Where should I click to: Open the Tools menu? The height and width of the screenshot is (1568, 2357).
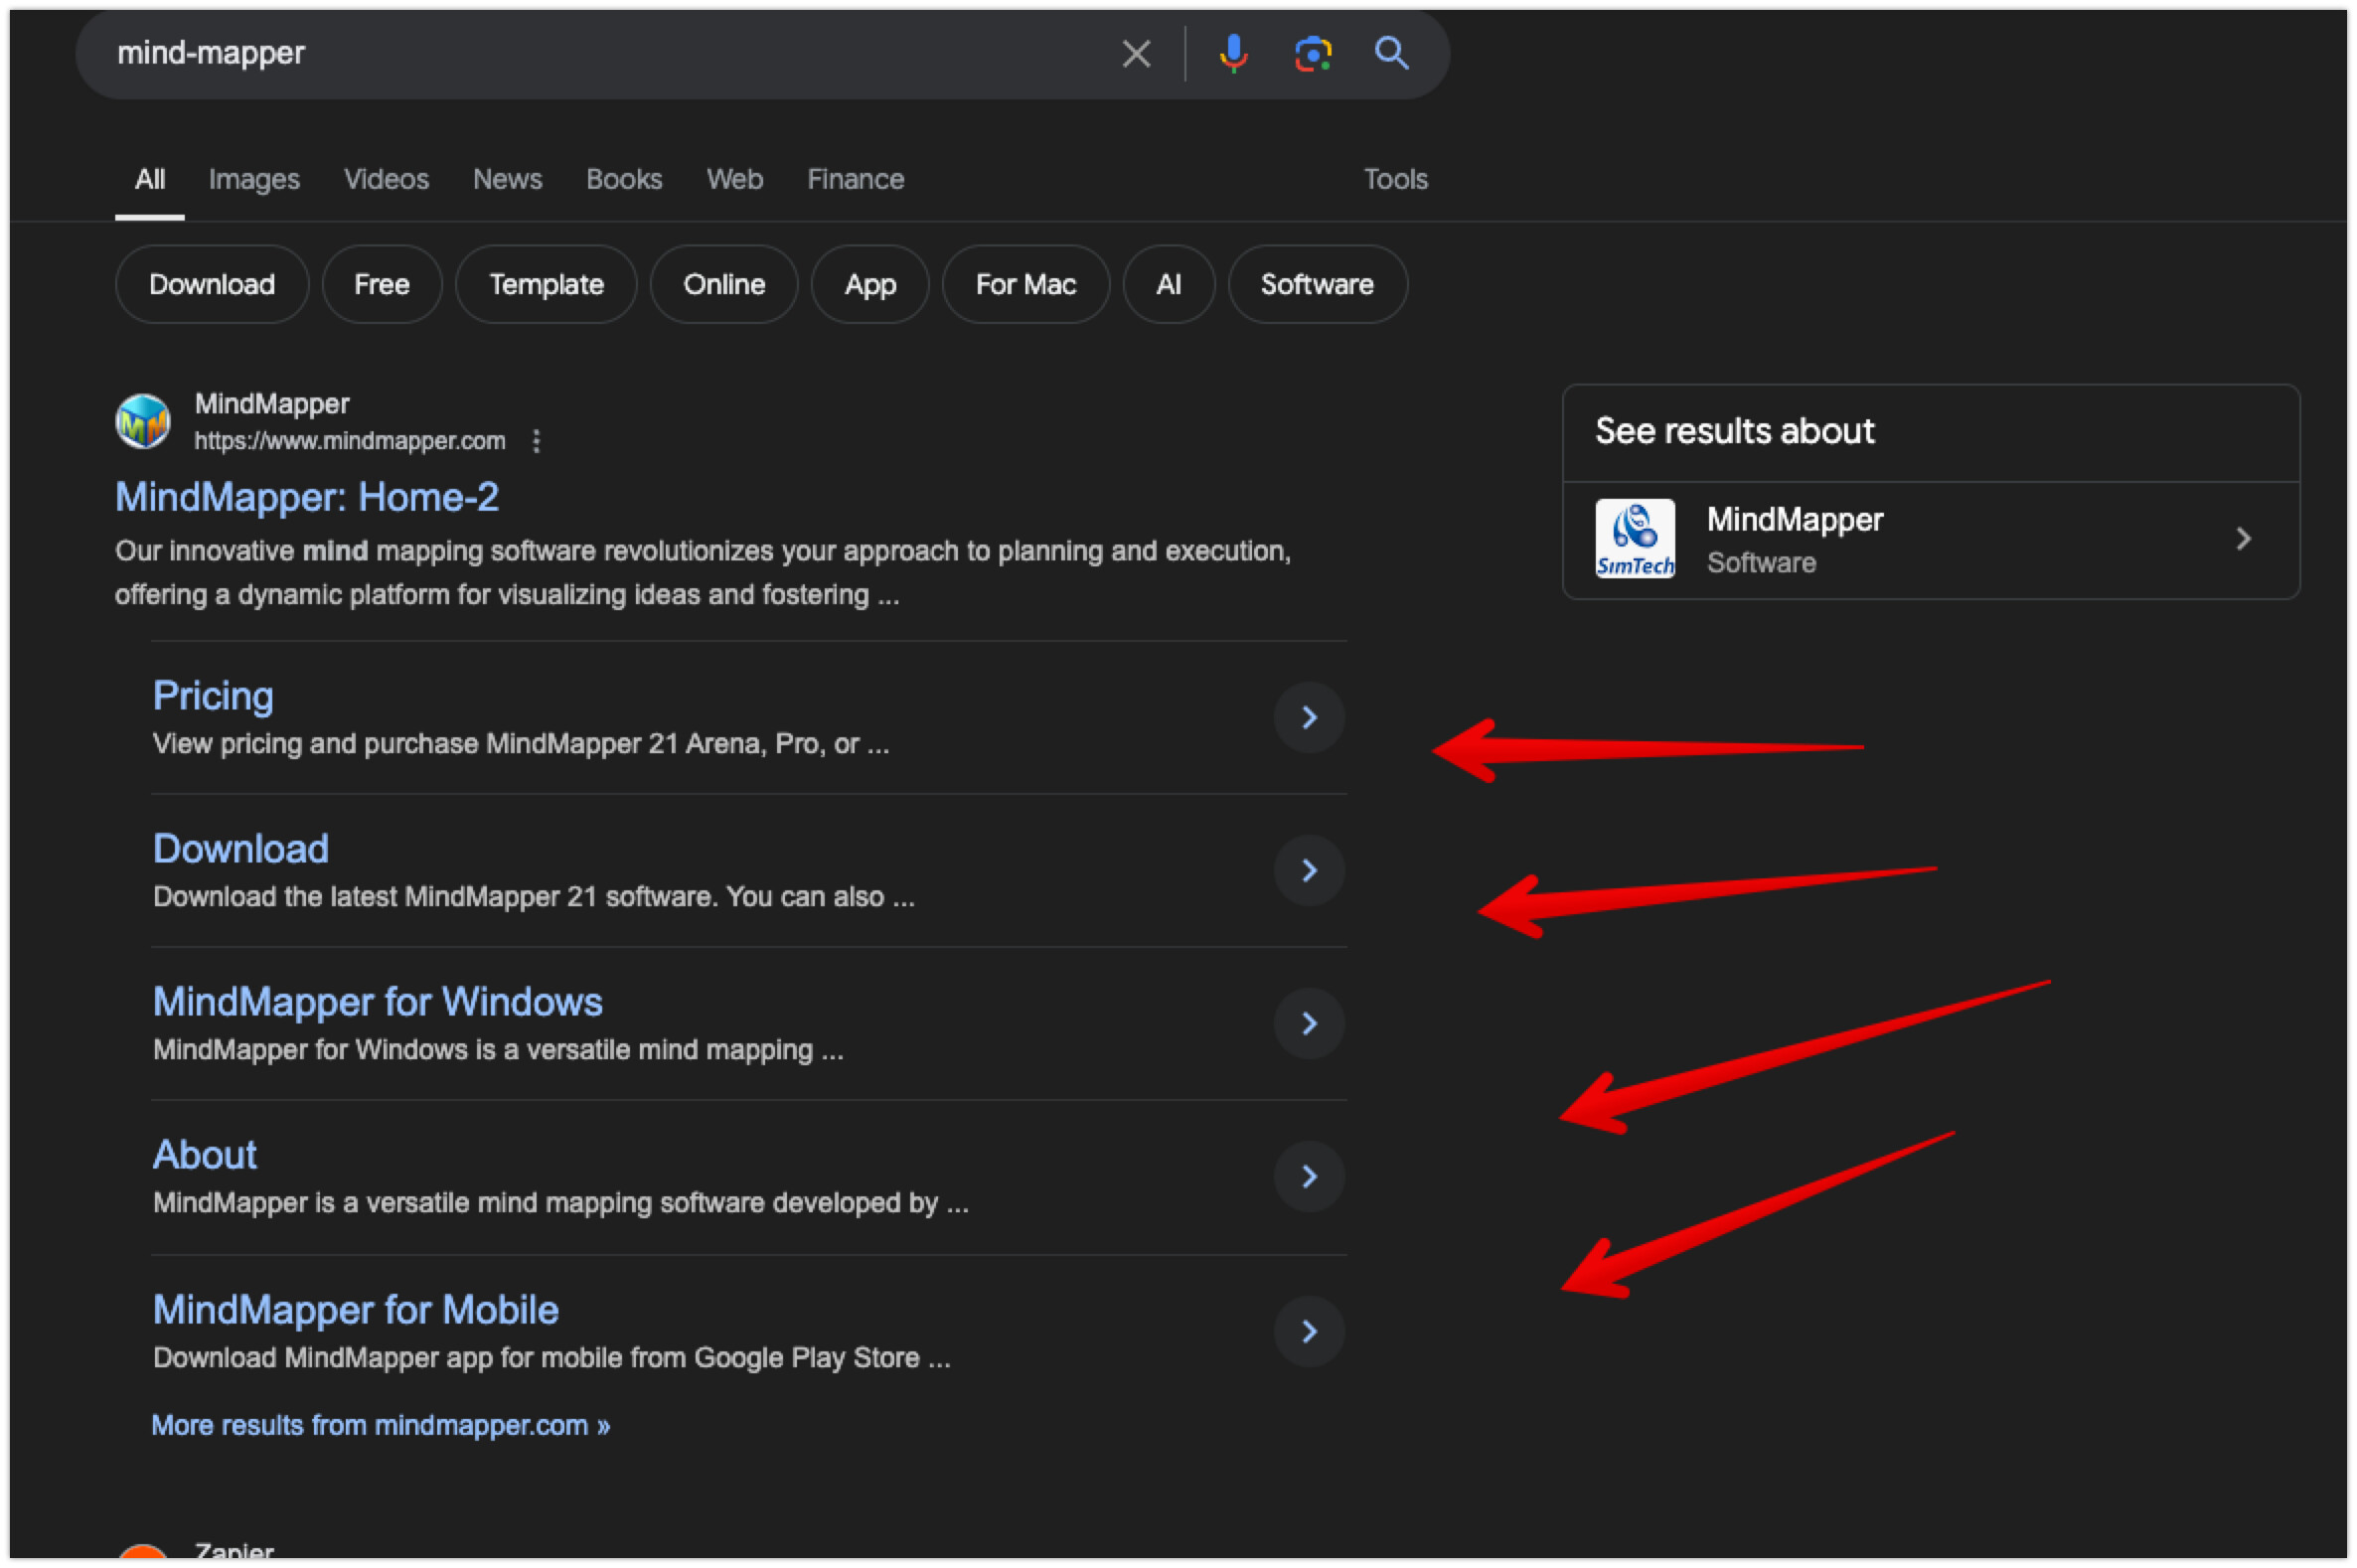1395,179
